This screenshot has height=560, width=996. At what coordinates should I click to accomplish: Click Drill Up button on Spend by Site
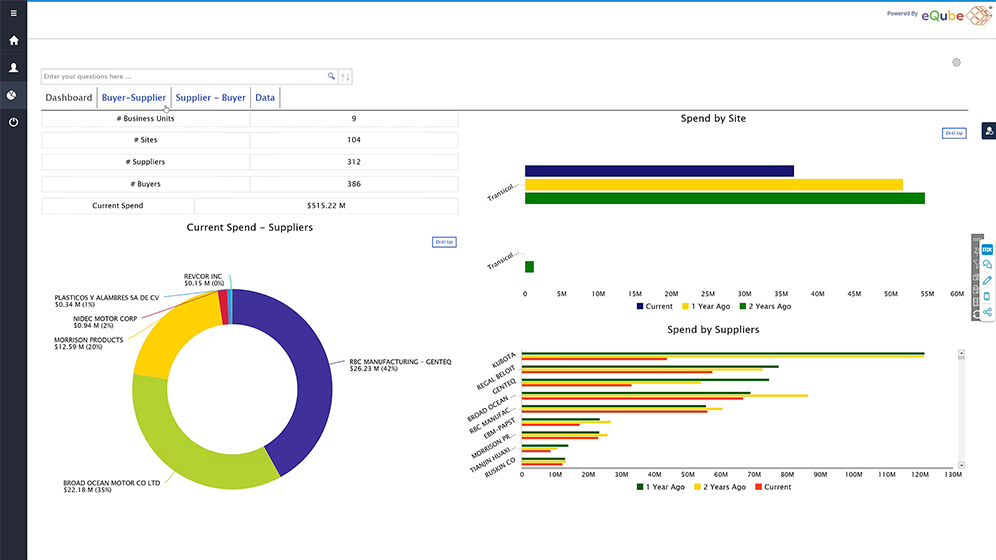(954, 133)
